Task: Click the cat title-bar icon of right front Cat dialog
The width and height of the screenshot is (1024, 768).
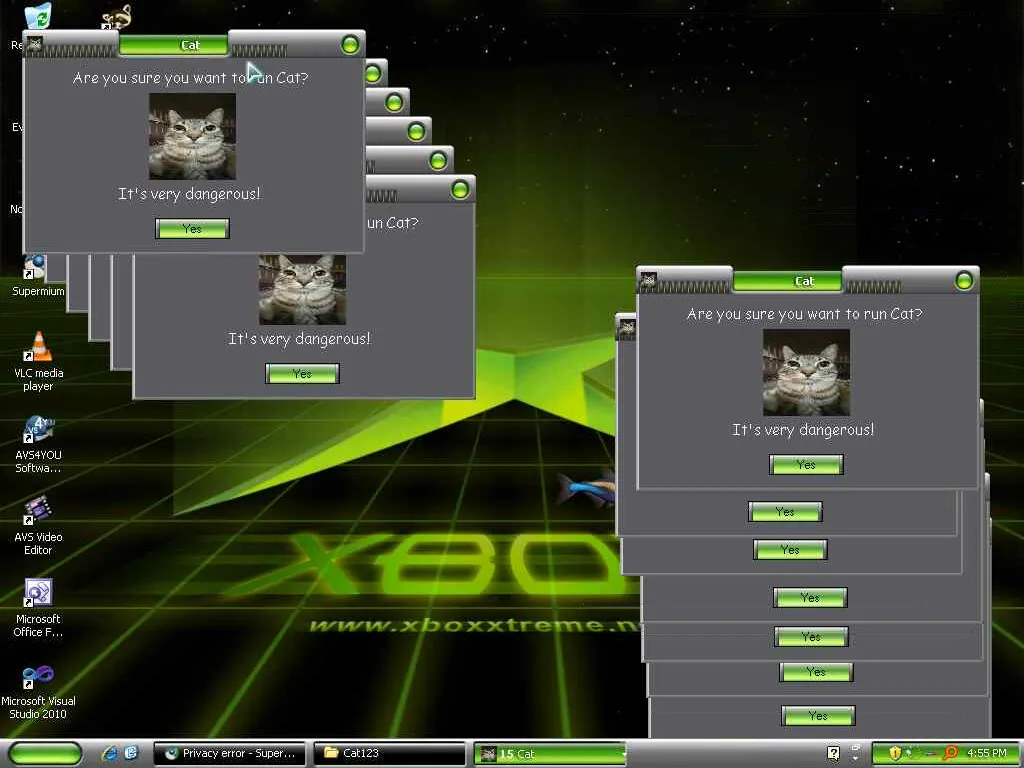Action: pos(648,280)
